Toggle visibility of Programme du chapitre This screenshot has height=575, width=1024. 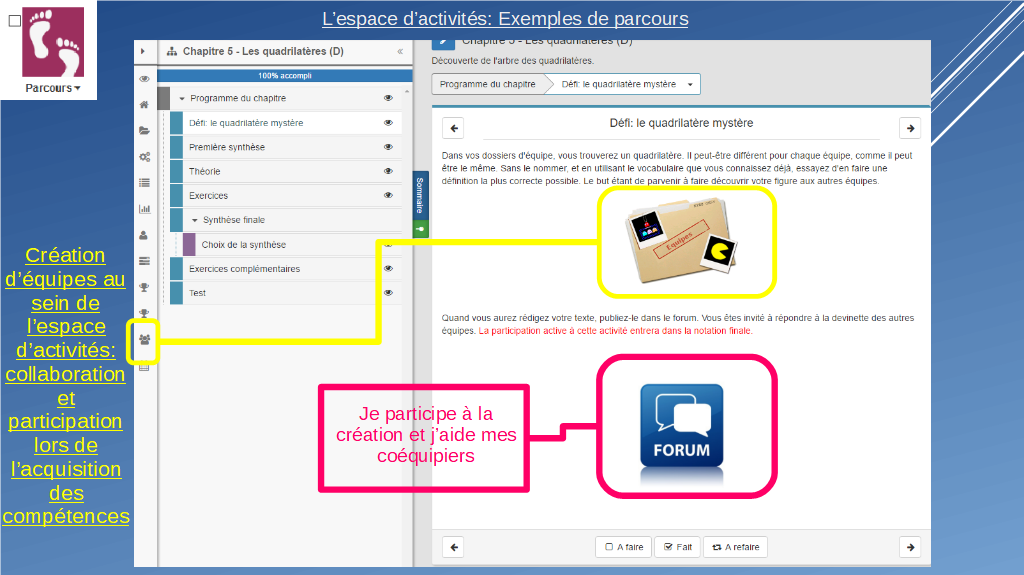[x=389, y=98]
